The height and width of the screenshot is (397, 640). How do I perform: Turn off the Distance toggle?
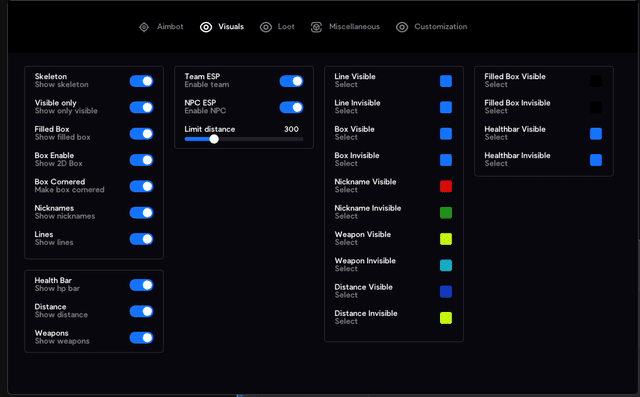pos(141,311)
